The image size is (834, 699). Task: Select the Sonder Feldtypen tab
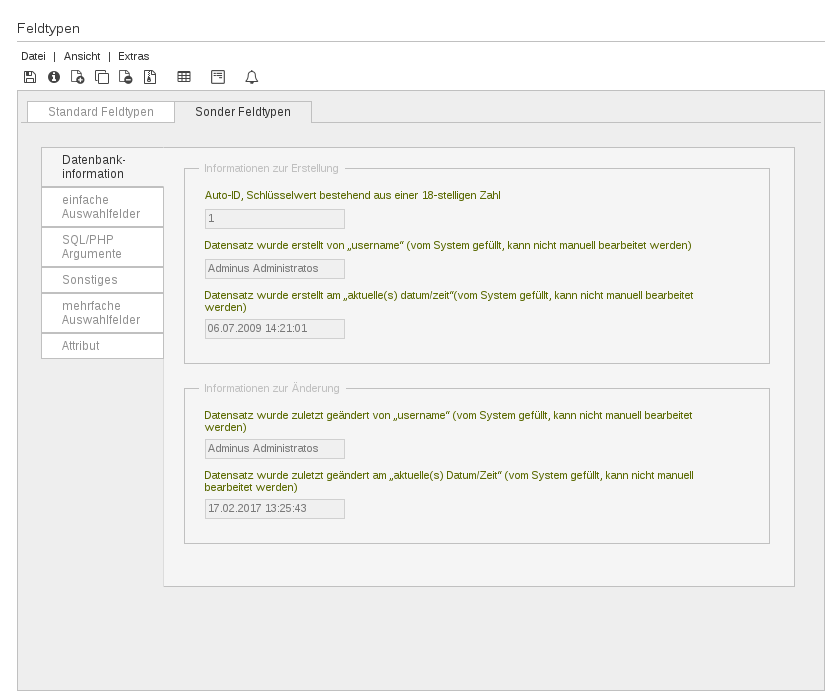coord(243,112)
